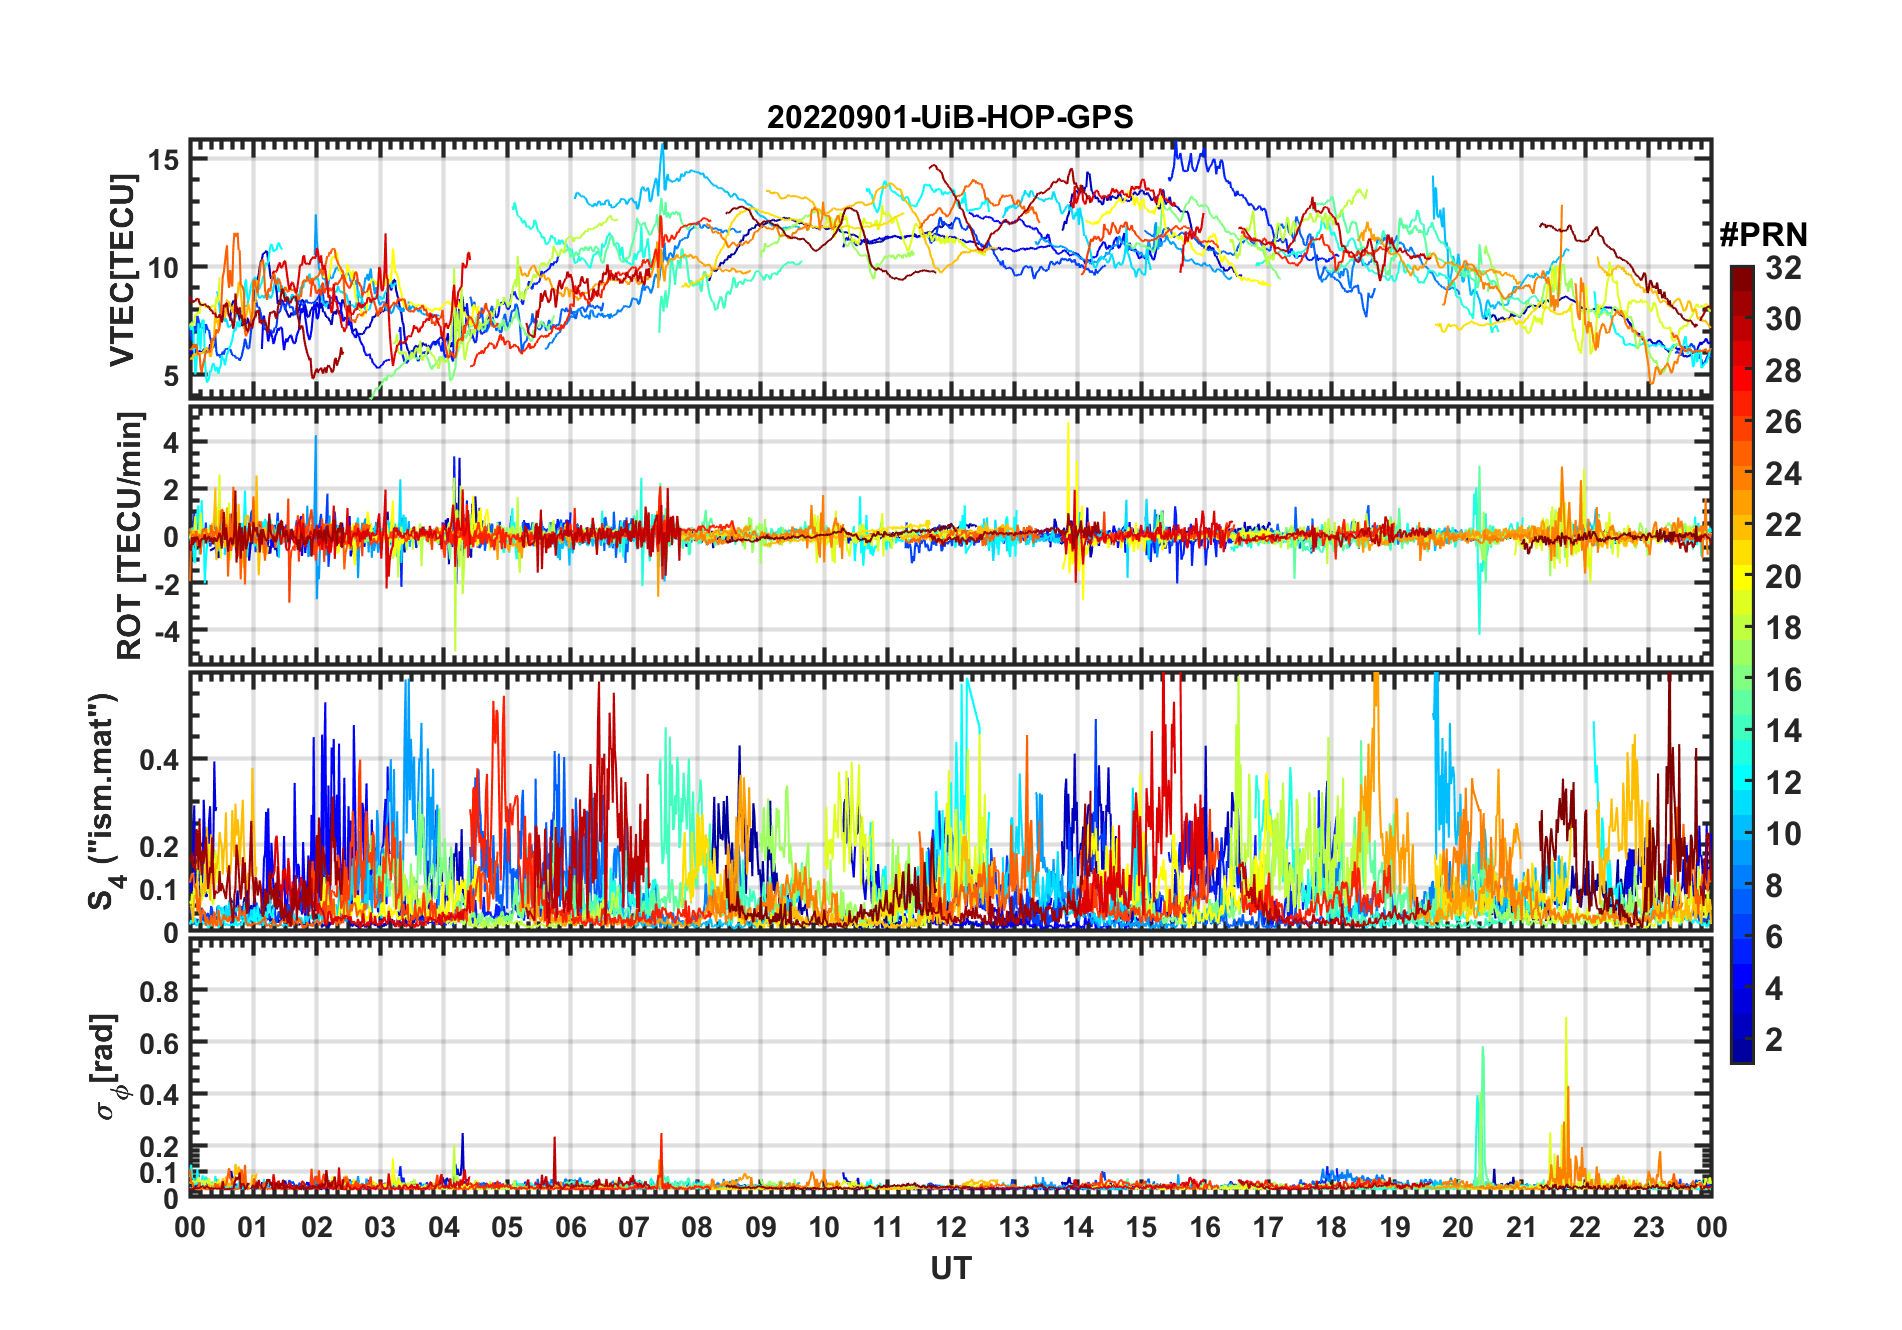Click hour tick 08 on UT axis
The image size is (1902, 1330).
[x=697, y=1227]
